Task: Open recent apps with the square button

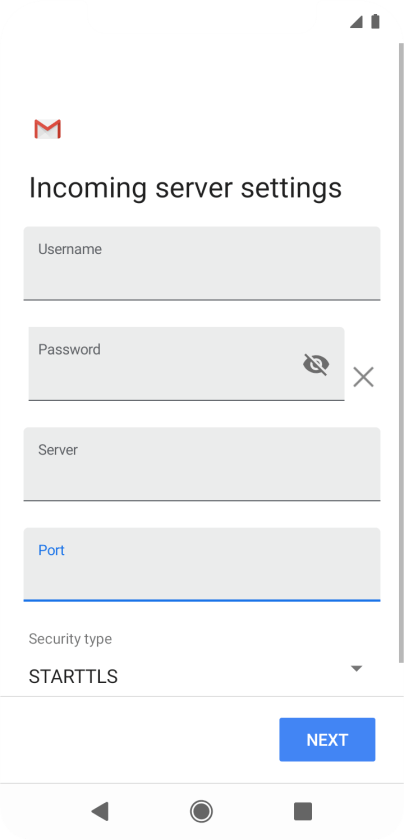Action: [x=303, y=811]
